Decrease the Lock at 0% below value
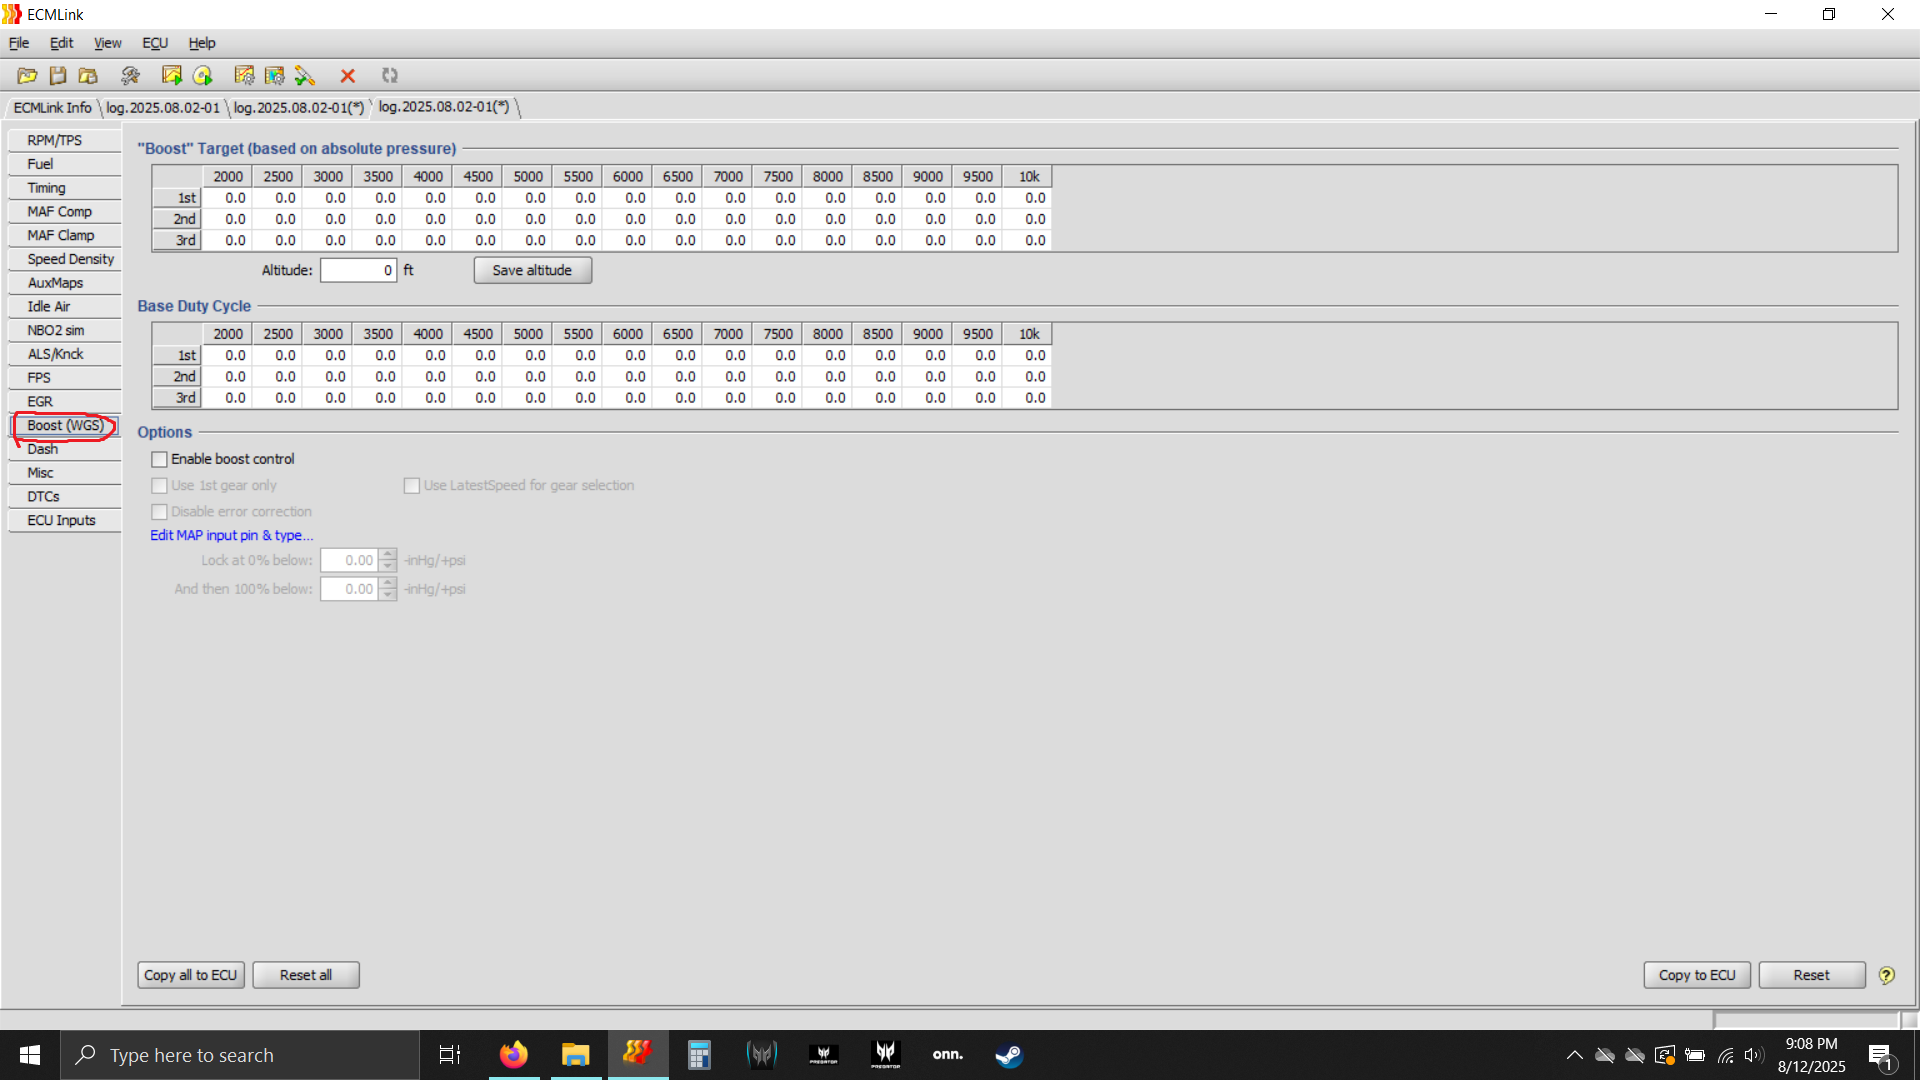This screenshot has width=1920, height=1080. pos(388,566)
